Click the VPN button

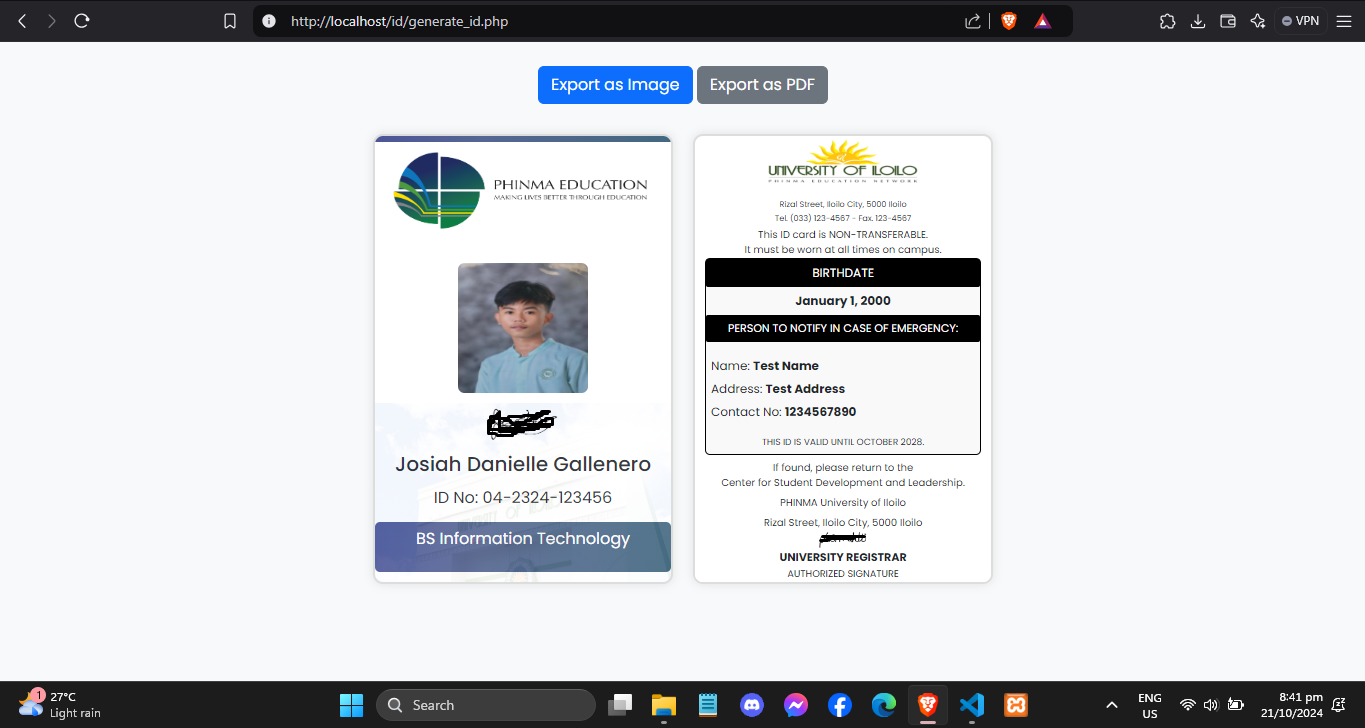(1300, 21)
